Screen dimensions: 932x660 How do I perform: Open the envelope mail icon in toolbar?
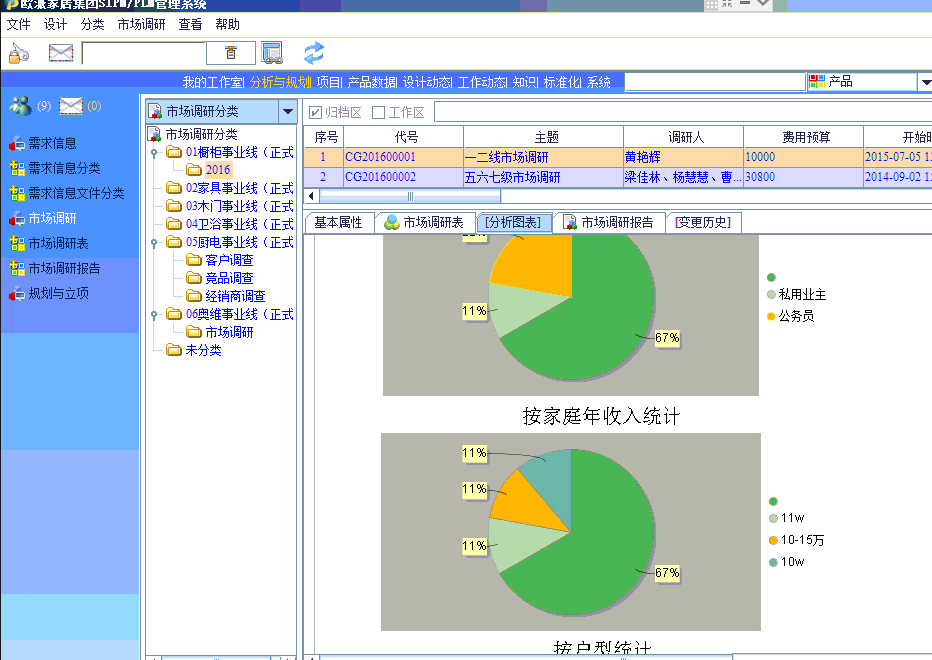(61, 53)
